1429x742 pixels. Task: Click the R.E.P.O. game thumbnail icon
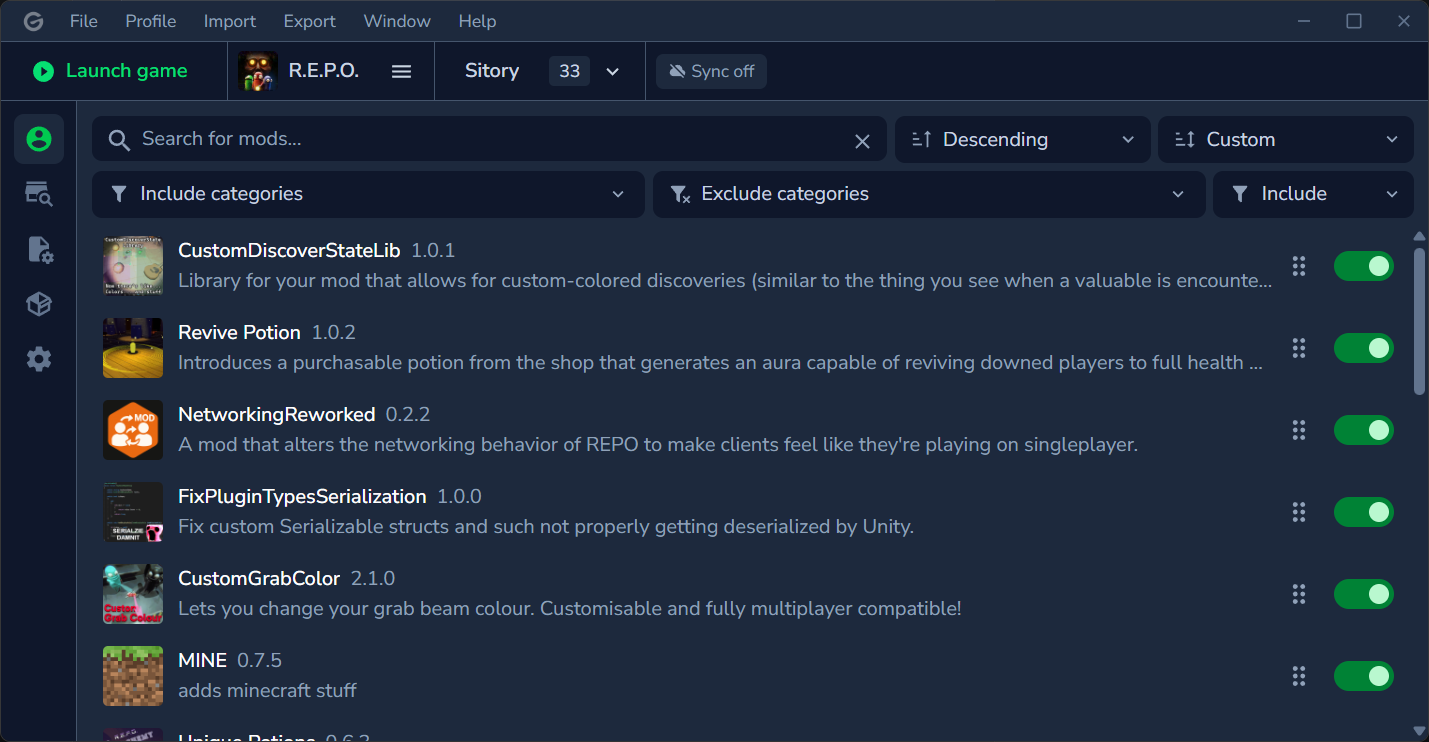(x=258, y=71)
